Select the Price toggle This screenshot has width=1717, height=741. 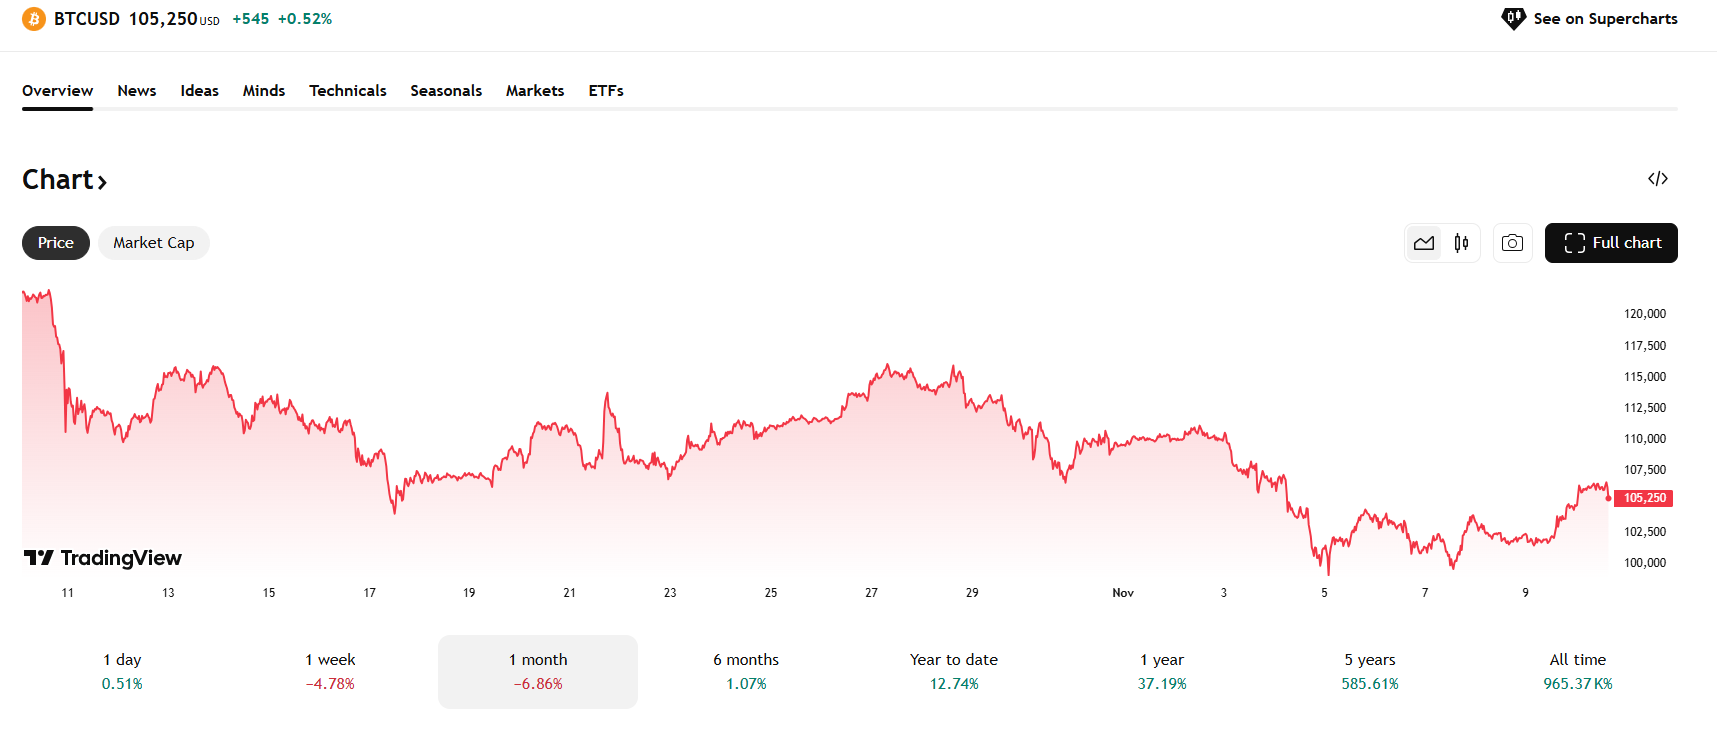(x=56, y=243)
